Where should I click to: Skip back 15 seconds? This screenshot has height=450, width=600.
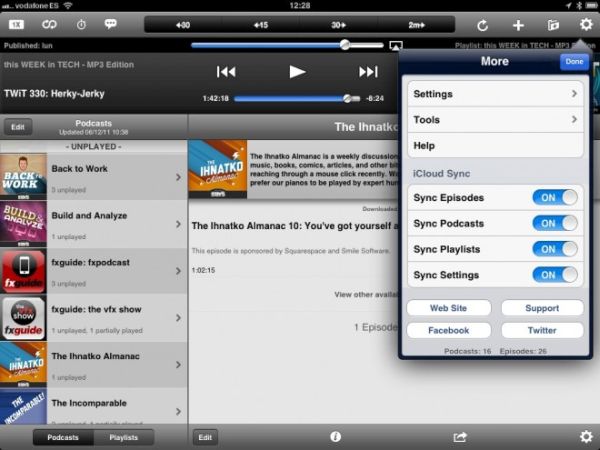pos(261,25)
